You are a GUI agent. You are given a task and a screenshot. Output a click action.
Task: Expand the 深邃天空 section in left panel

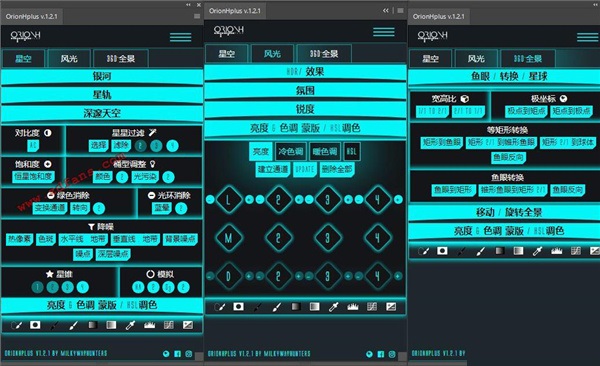[102, 113]
